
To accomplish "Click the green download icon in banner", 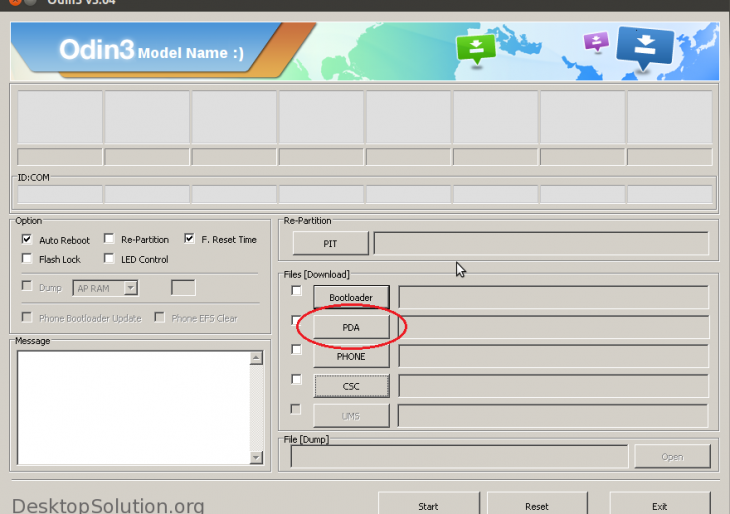I will click(x=475, y=49).
